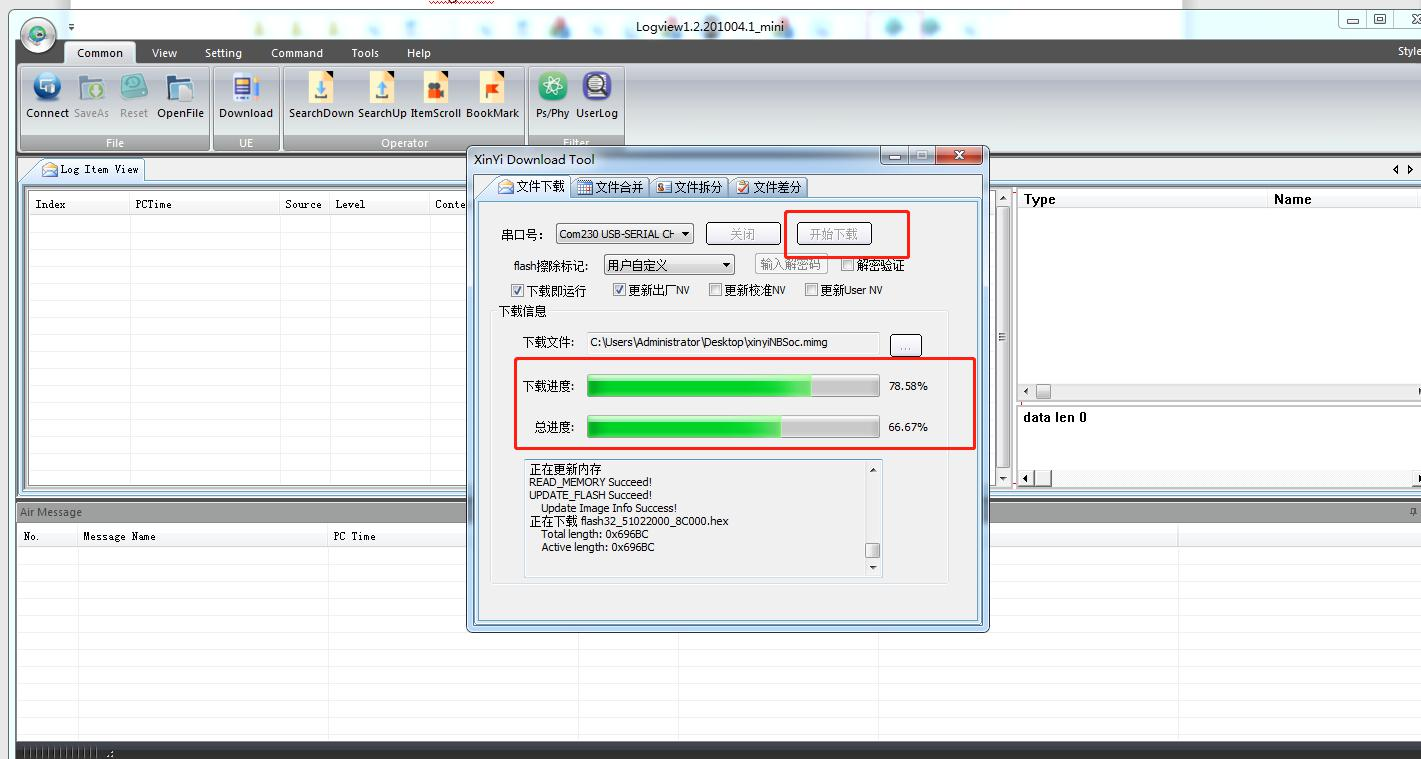Select the 文件下载 tab in the download tool

[x=532, y=186]
